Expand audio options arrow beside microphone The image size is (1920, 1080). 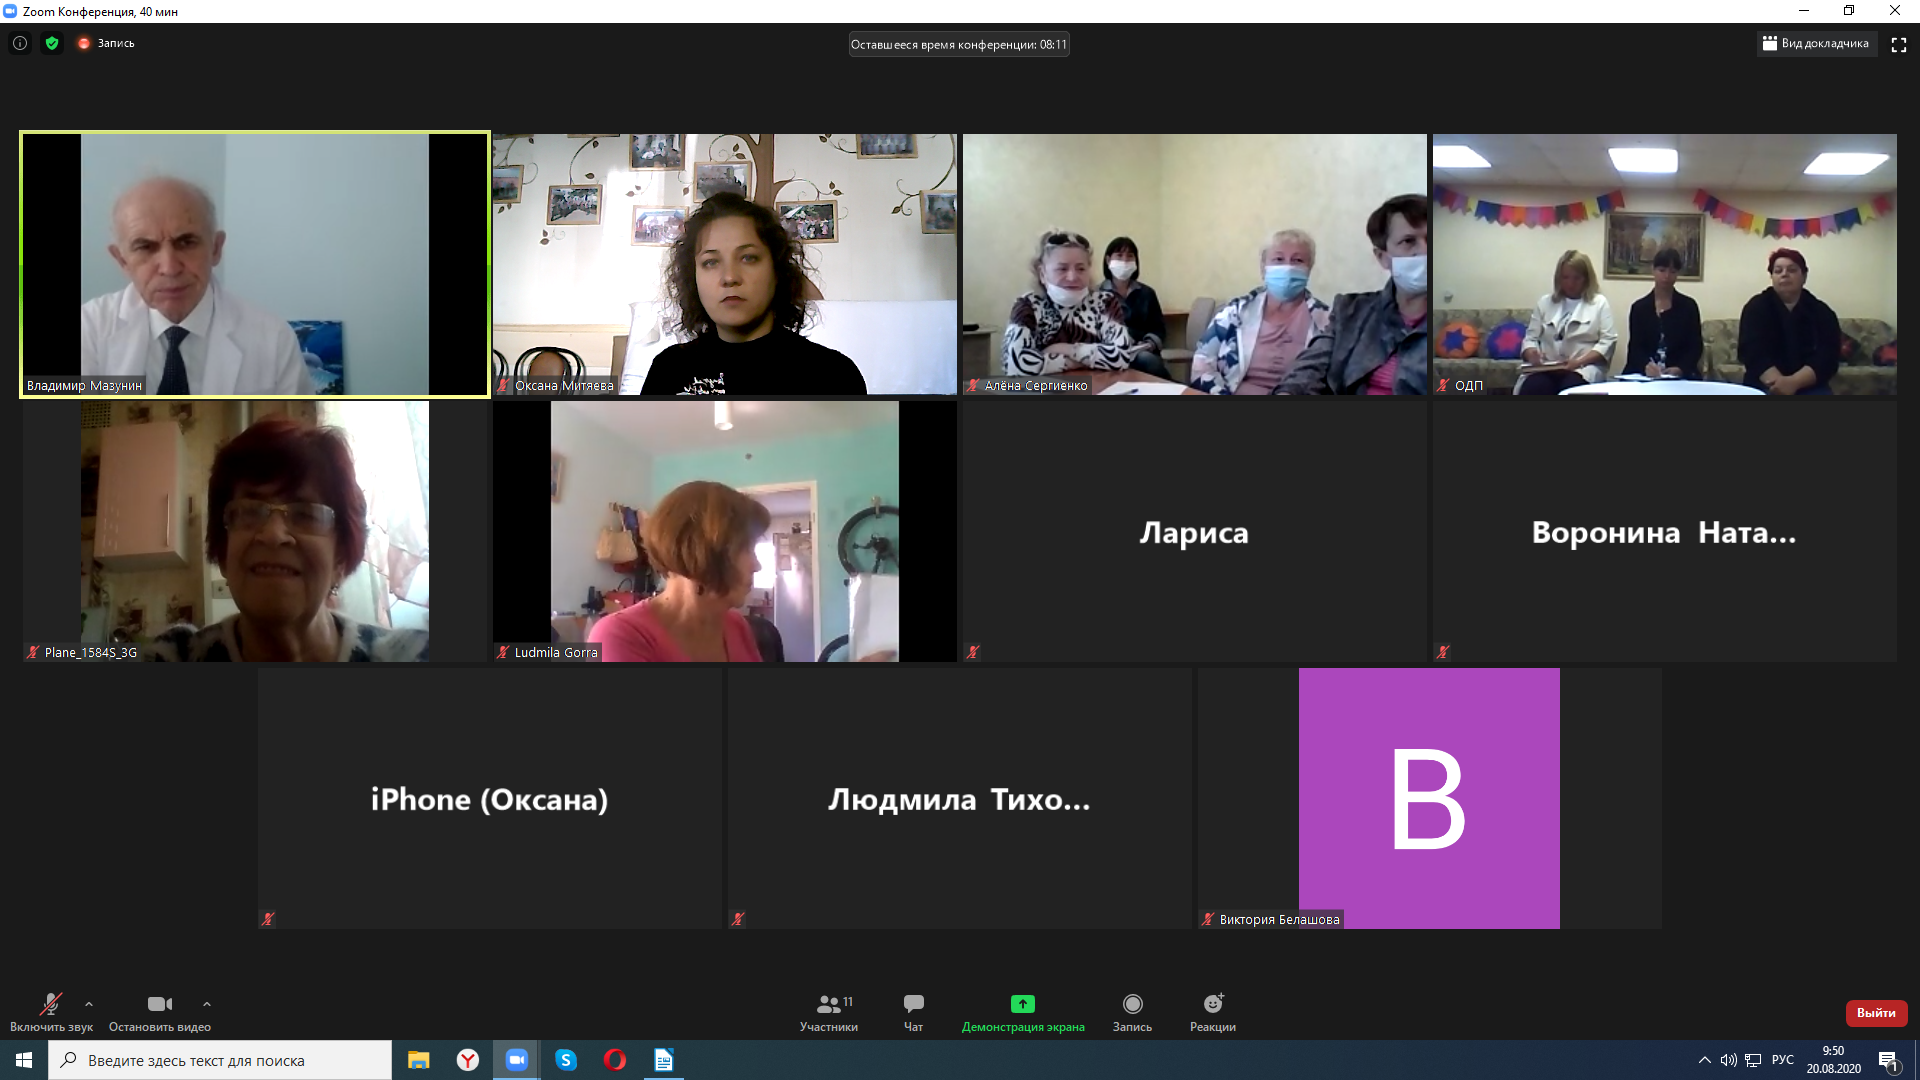pos(89,1004)
